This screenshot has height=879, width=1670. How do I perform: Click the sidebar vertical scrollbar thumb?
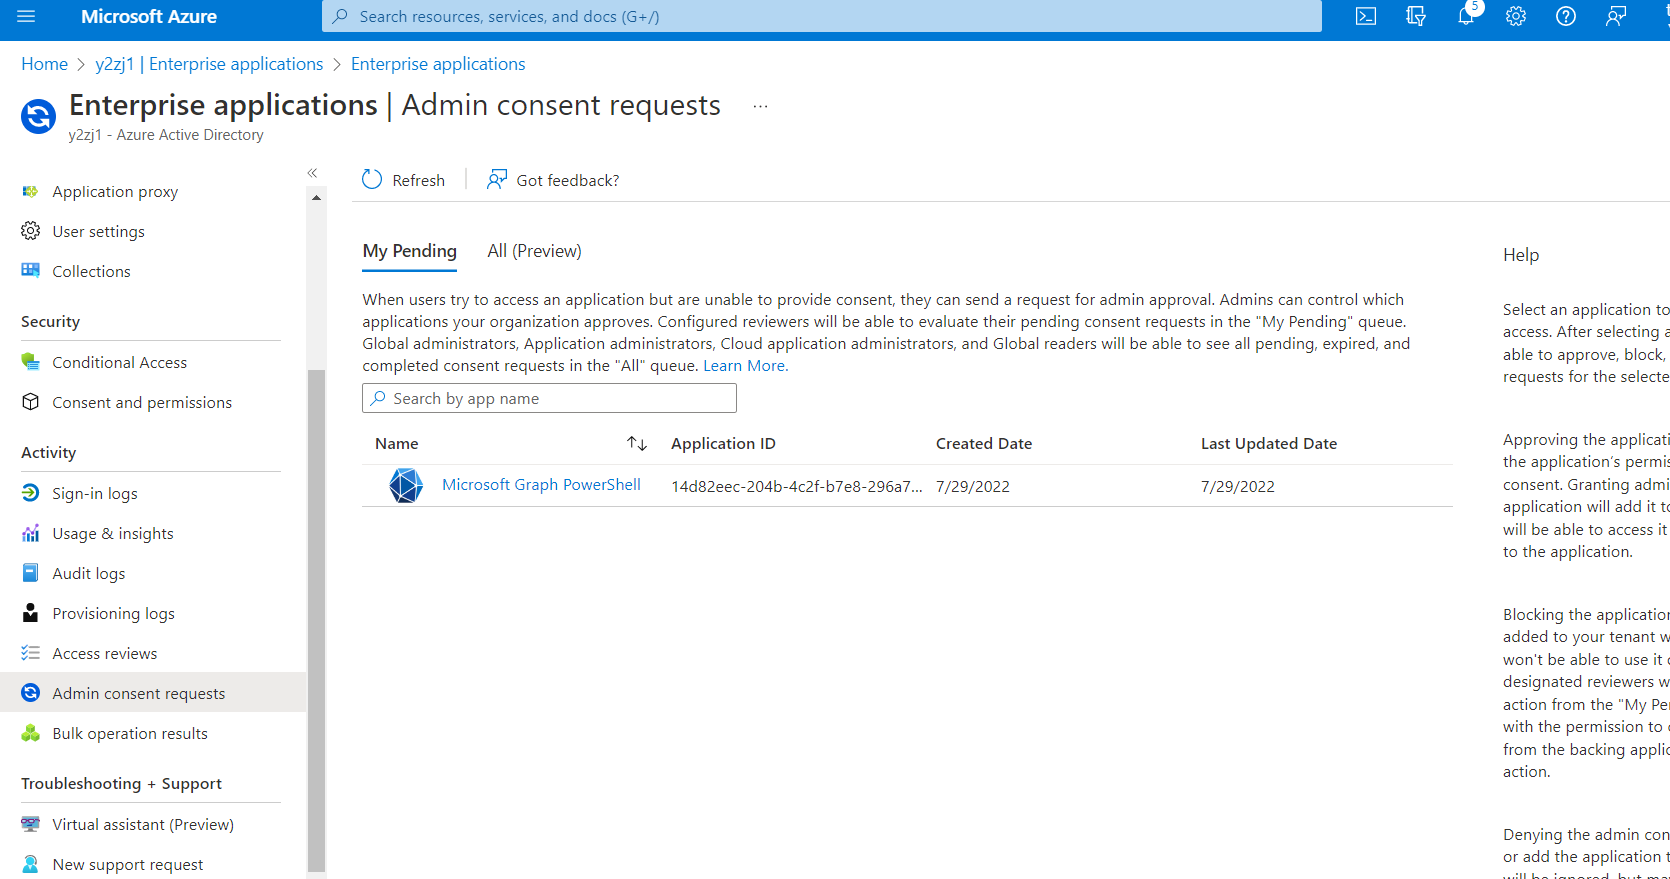(x=316, y=620)
